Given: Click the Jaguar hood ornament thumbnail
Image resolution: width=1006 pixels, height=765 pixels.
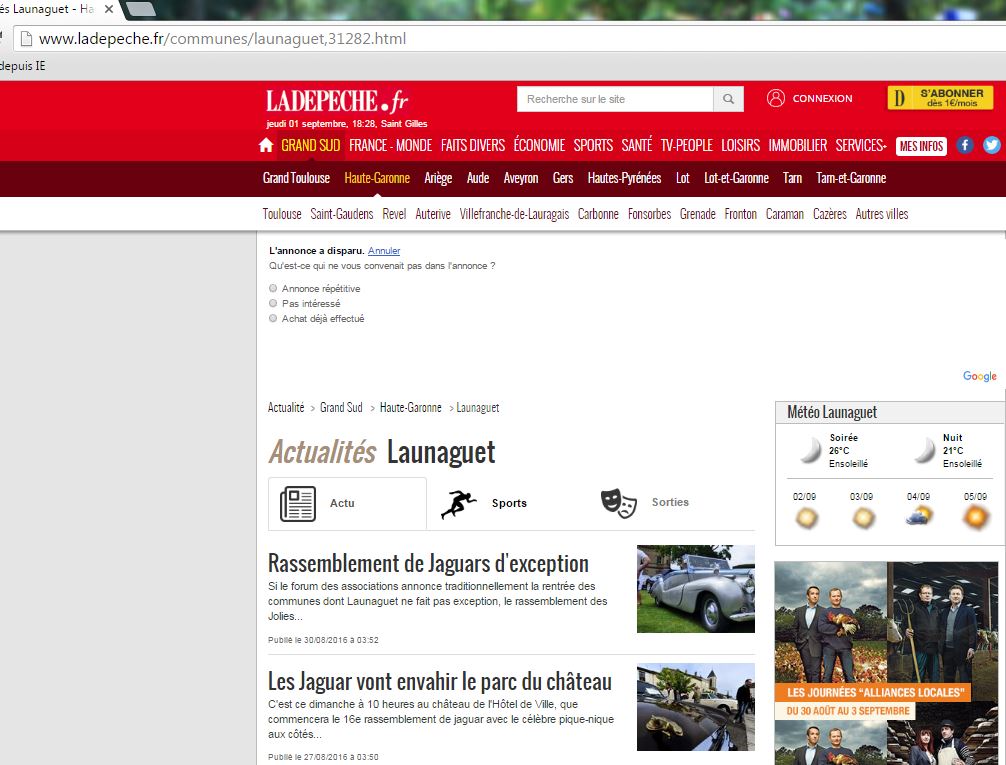Looking at the screenshot, I should (695, 707).
